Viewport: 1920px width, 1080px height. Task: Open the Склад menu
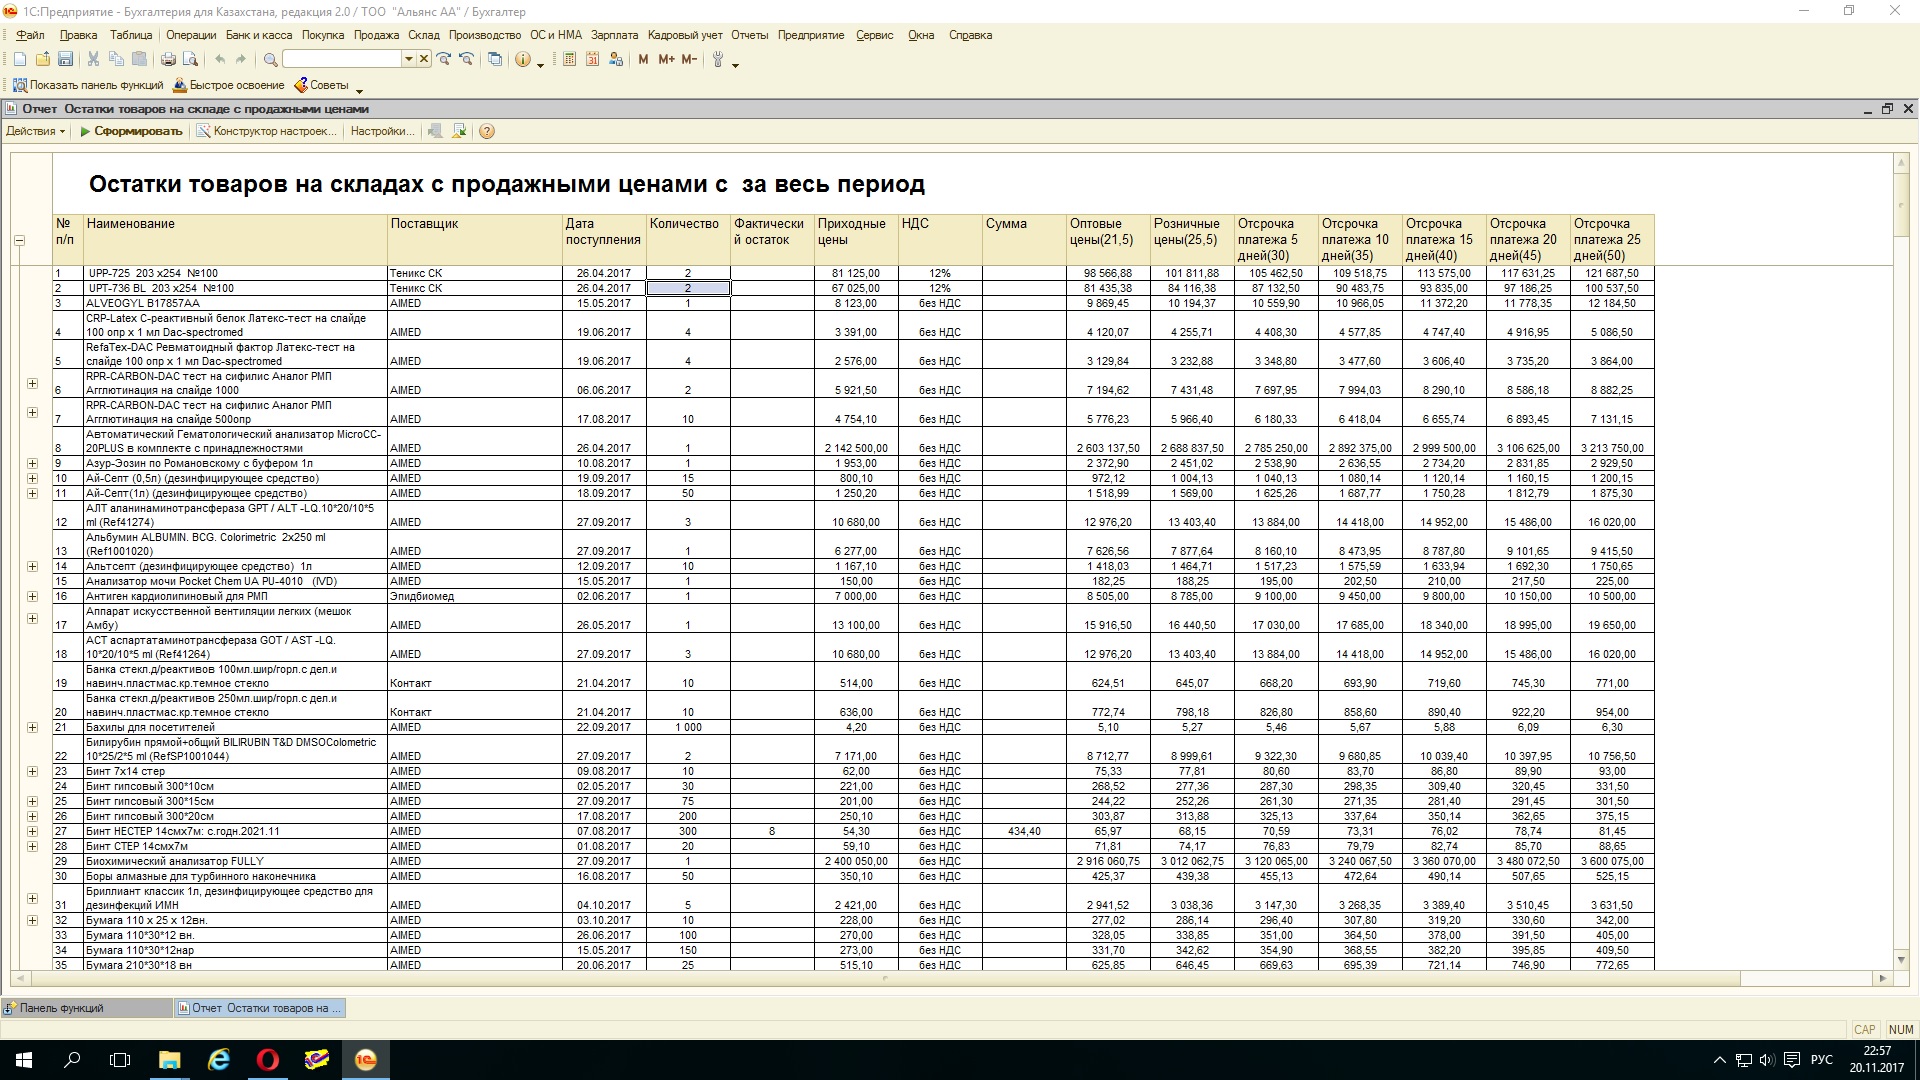click(x=423, y=35)
